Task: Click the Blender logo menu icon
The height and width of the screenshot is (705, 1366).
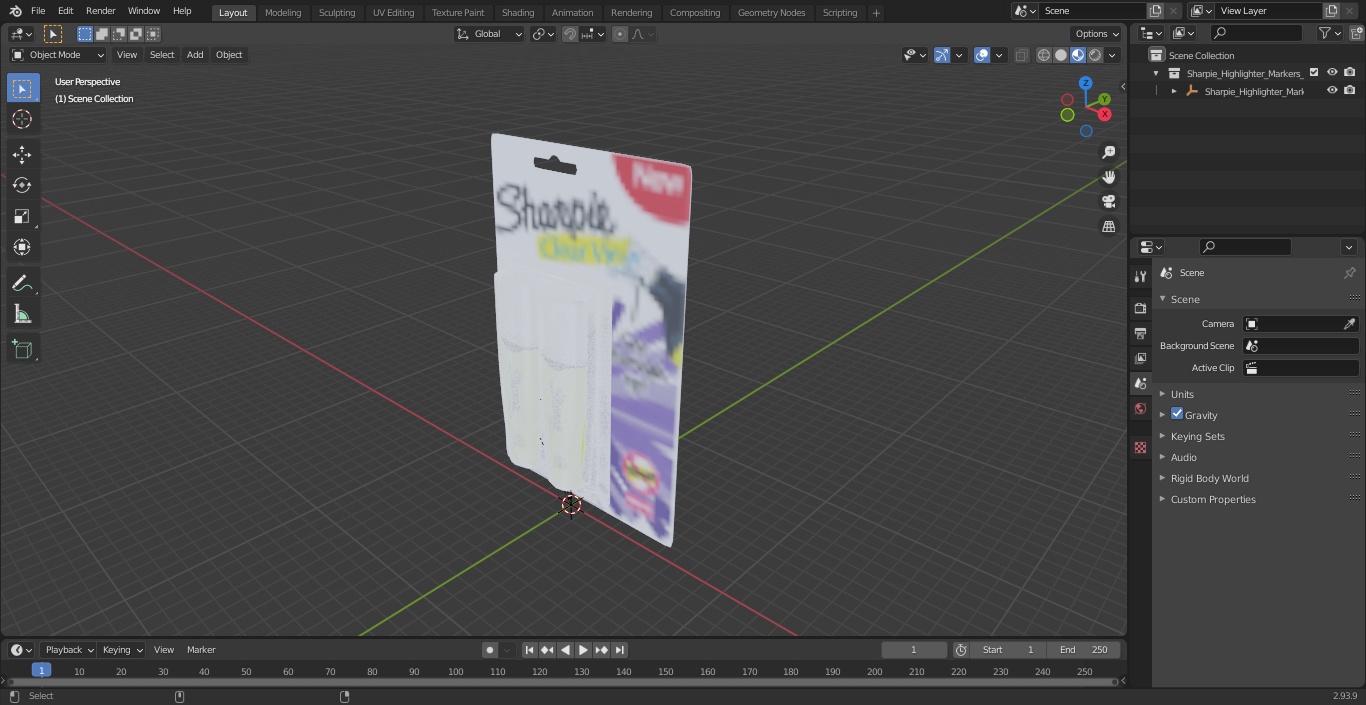Action: 15,11
